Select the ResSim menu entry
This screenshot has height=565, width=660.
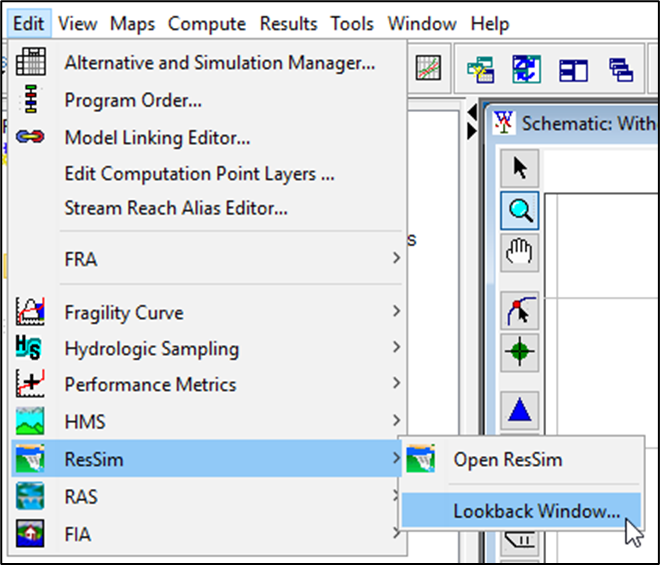coord(206,459)
